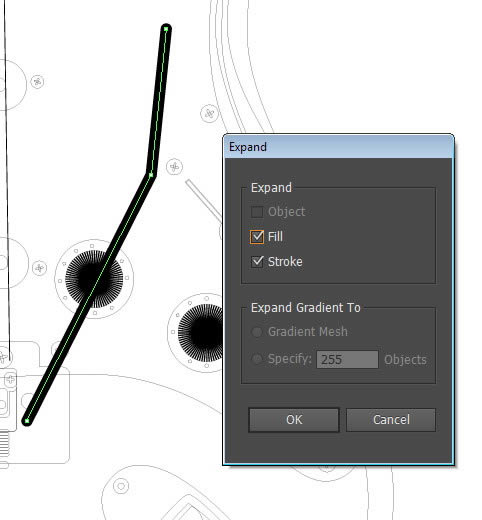Select the bottom anchor point of the path
482x520 pixels.
click(x=27, y=421)
